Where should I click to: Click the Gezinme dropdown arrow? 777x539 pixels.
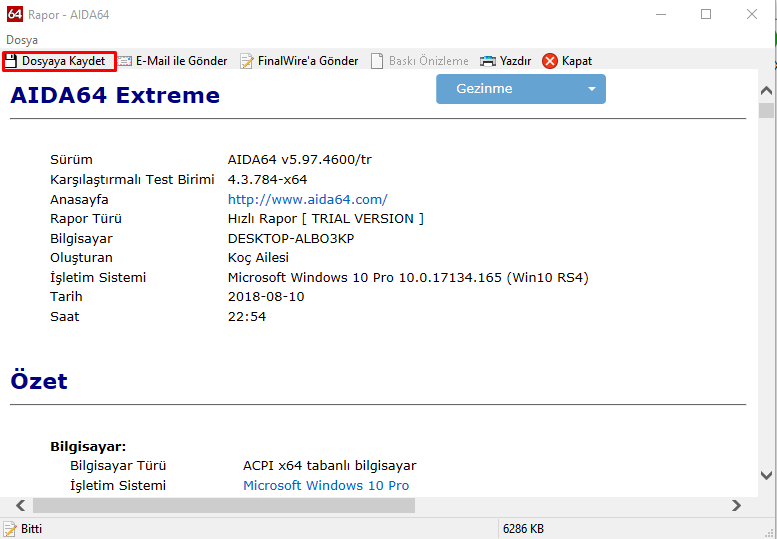591,89
